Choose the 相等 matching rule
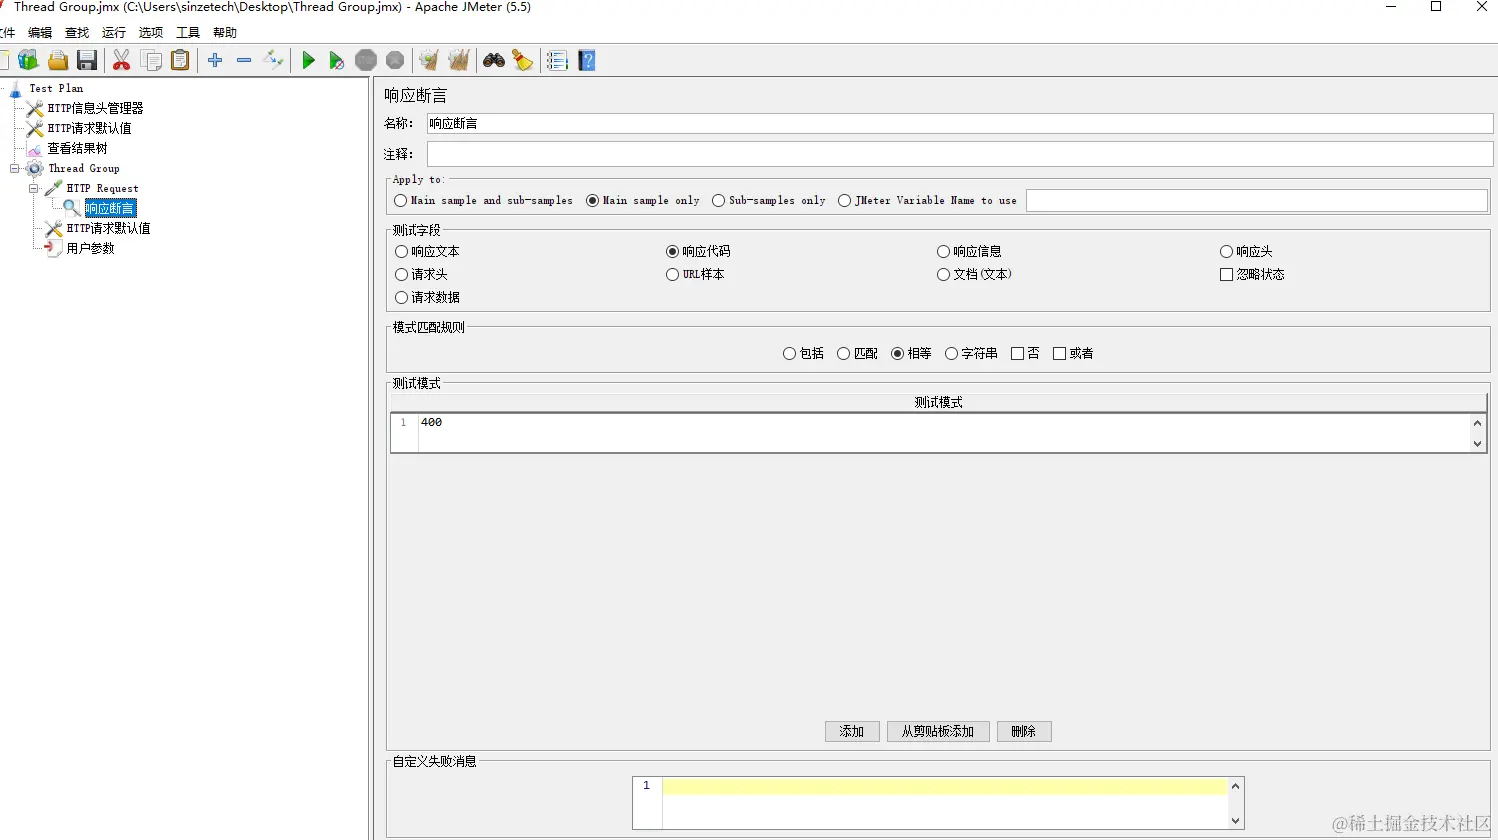 click(x=898, y=354)
